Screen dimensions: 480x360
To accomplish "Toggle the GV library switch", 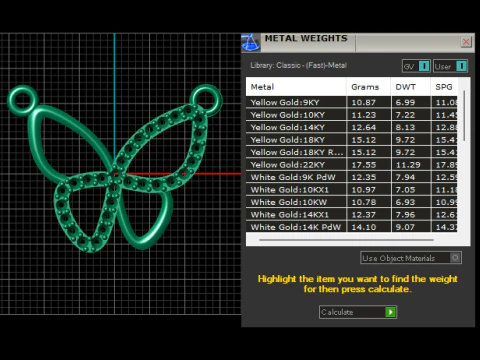I will (424, 66).
